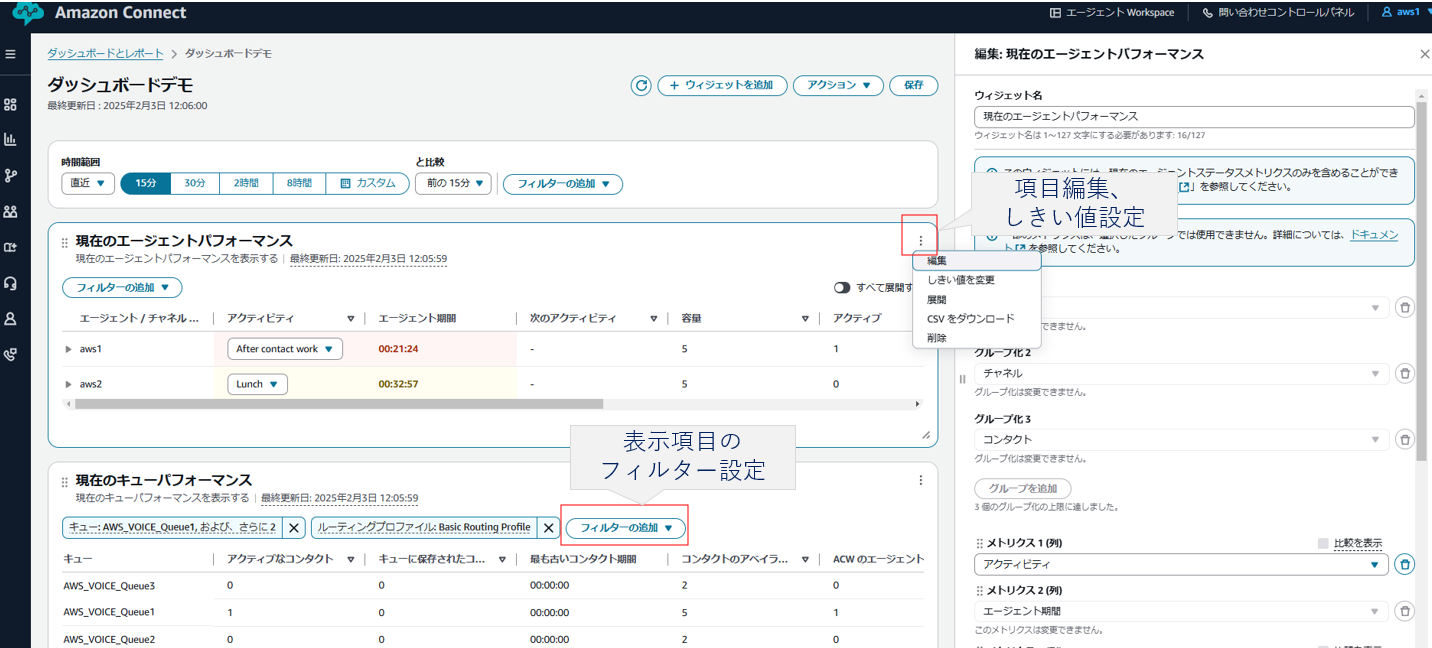Viewport: 1432px width, 648px height.
Task: Select the 8時間 time range
Action: click(x=300, y=183)
